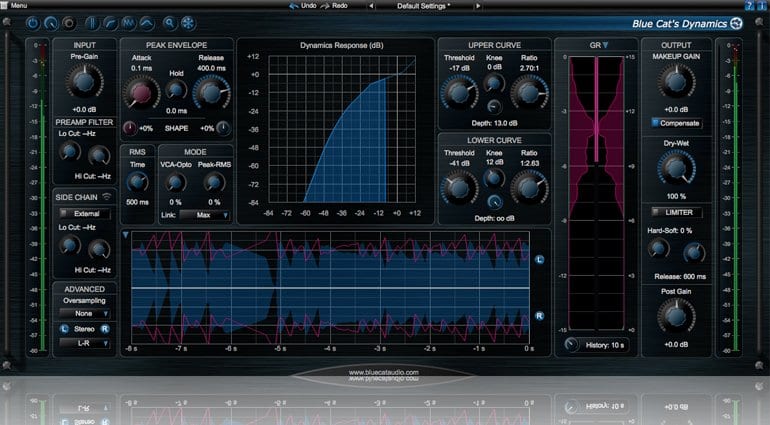Click the Hold knob

click(176, 90)
